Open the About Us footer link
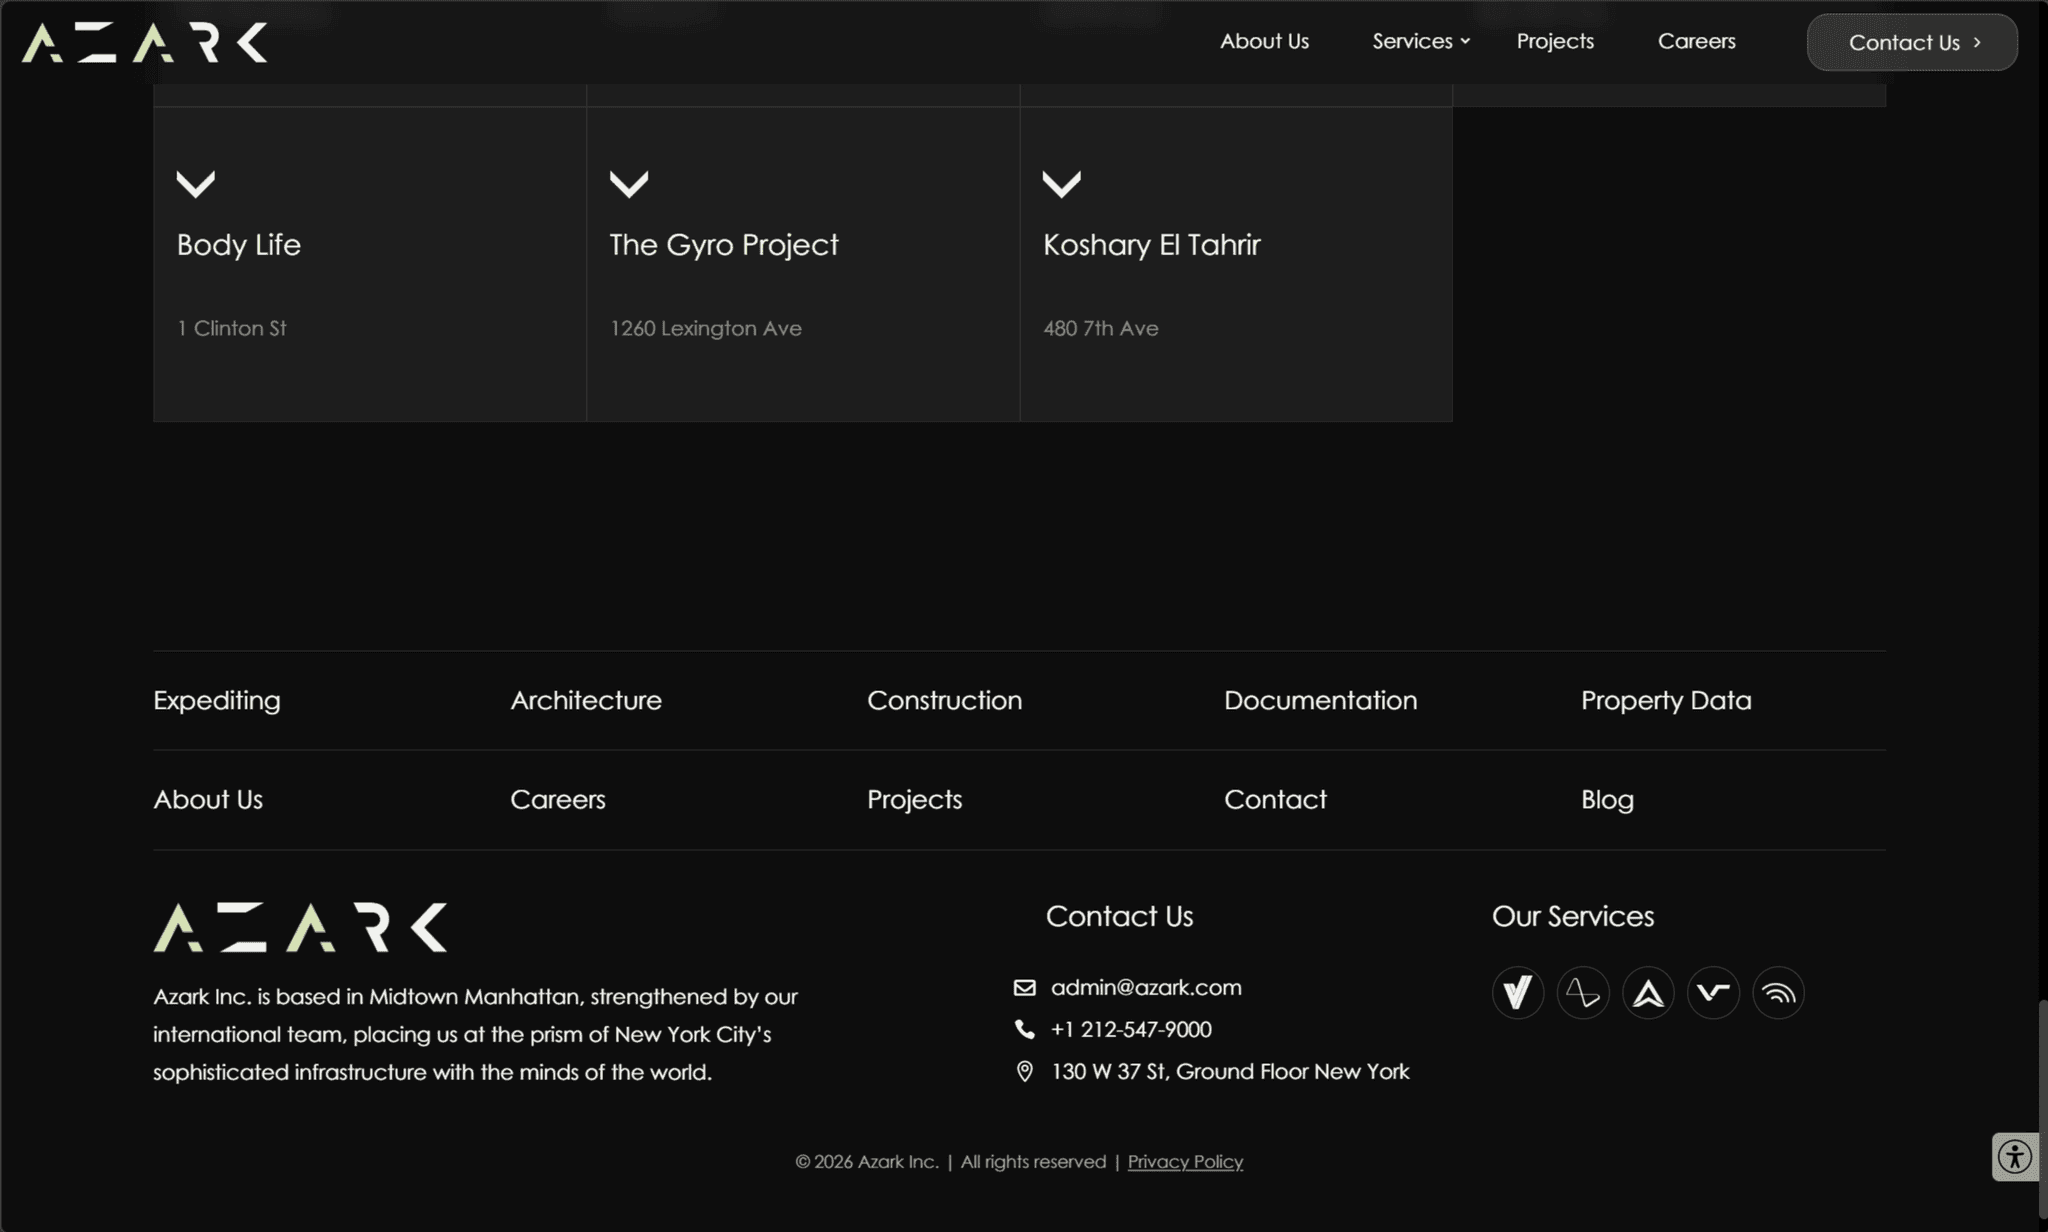2048x1232 pixels. point(208,799)
